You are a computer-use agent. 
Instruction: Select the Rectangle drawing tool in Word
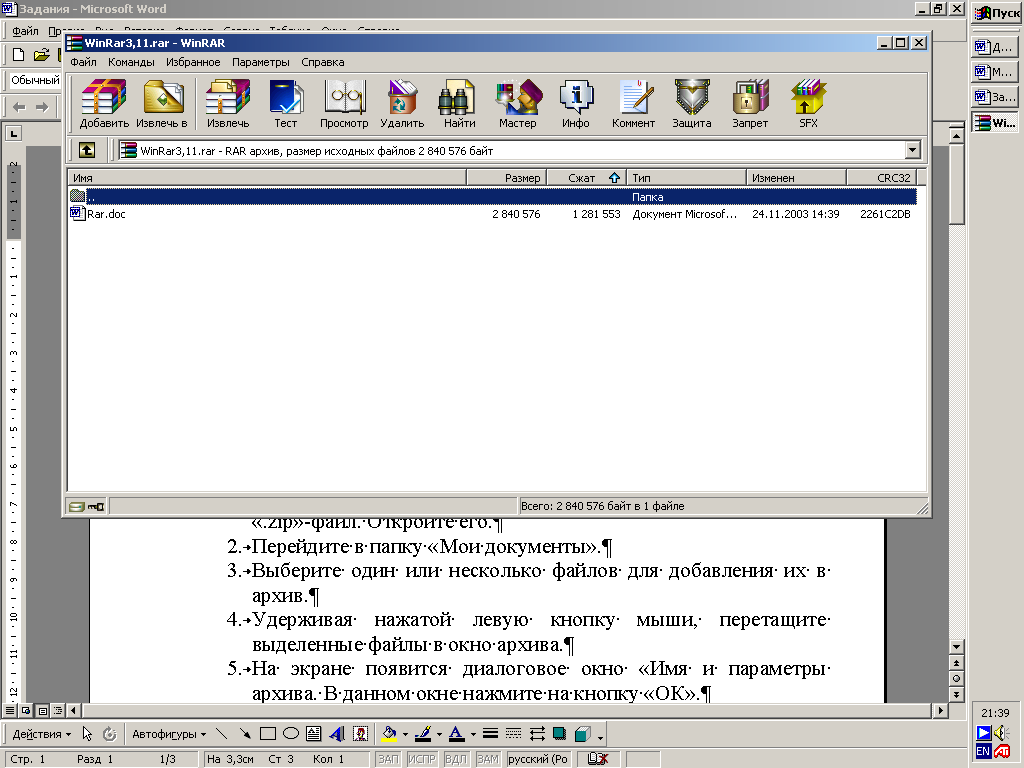click(x=268, y=734)
